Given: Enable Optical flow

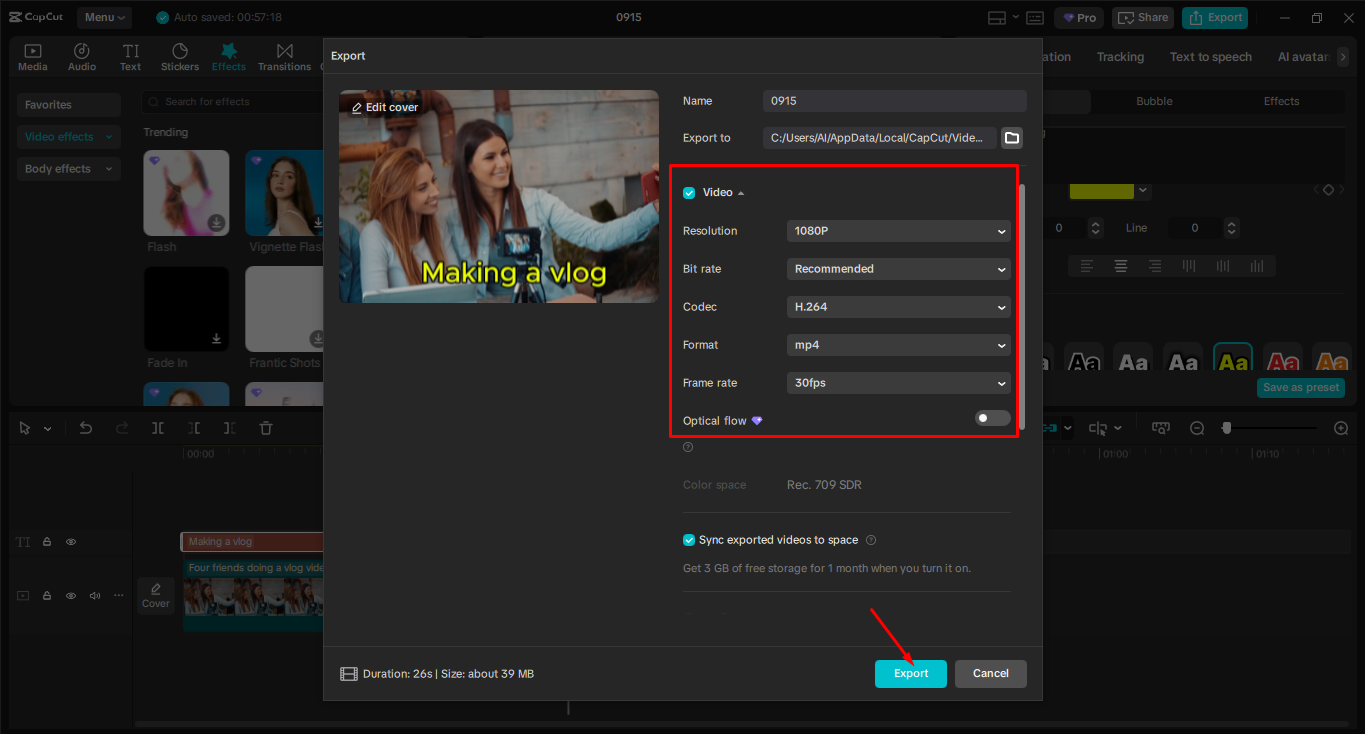Looking at the screenshot, I should tap(991, 418).
